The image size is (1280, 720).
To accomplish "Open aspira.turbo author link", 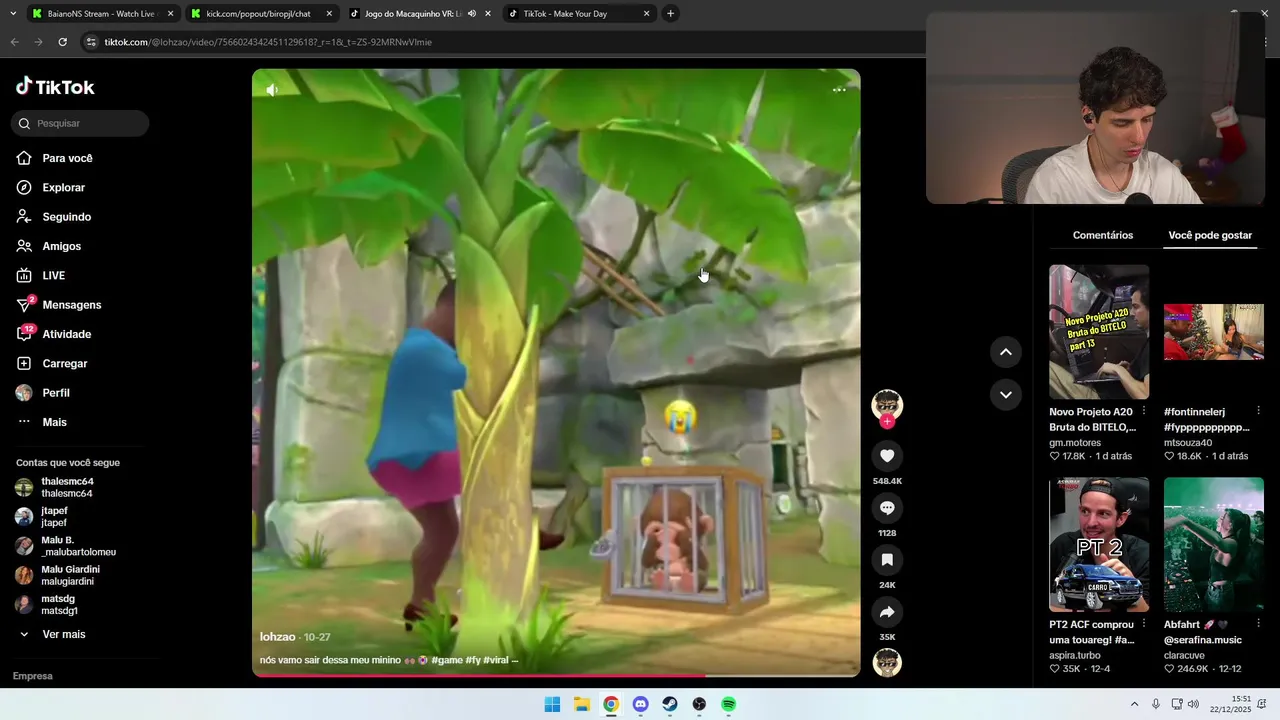I will point(1075,655).
